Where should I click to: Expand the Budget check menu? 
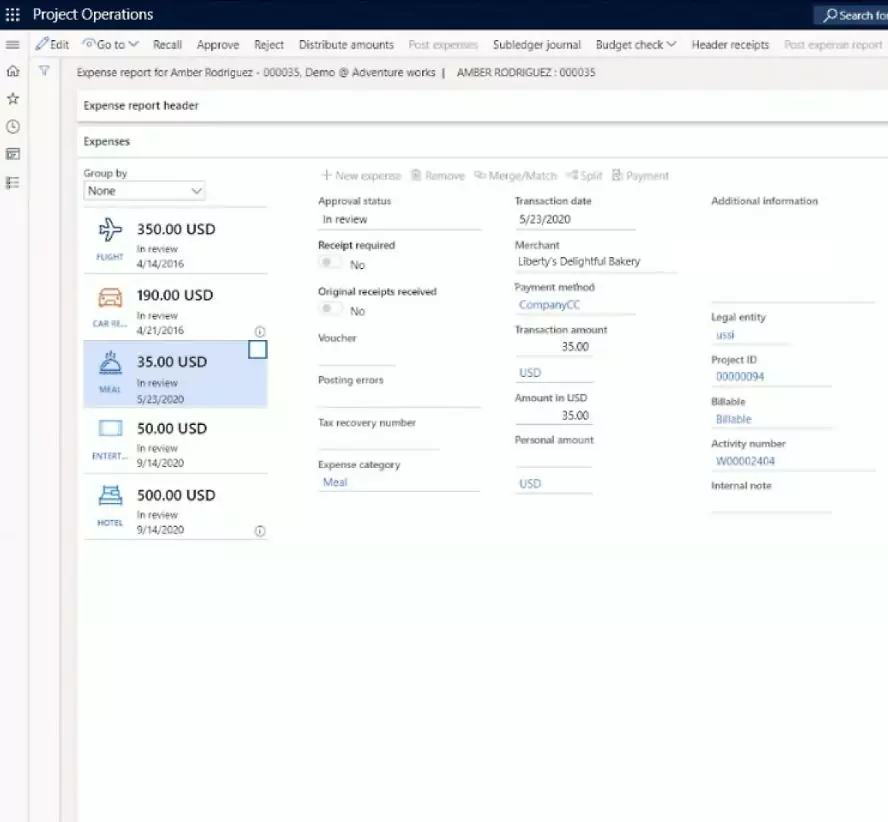[636, 45]
